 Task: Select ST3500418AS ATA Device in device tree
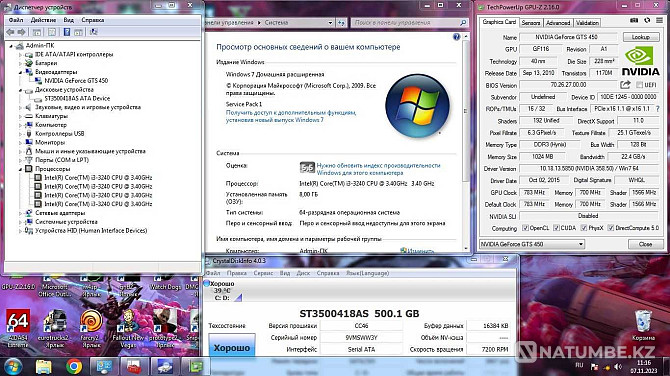click(x=77, y=98)
